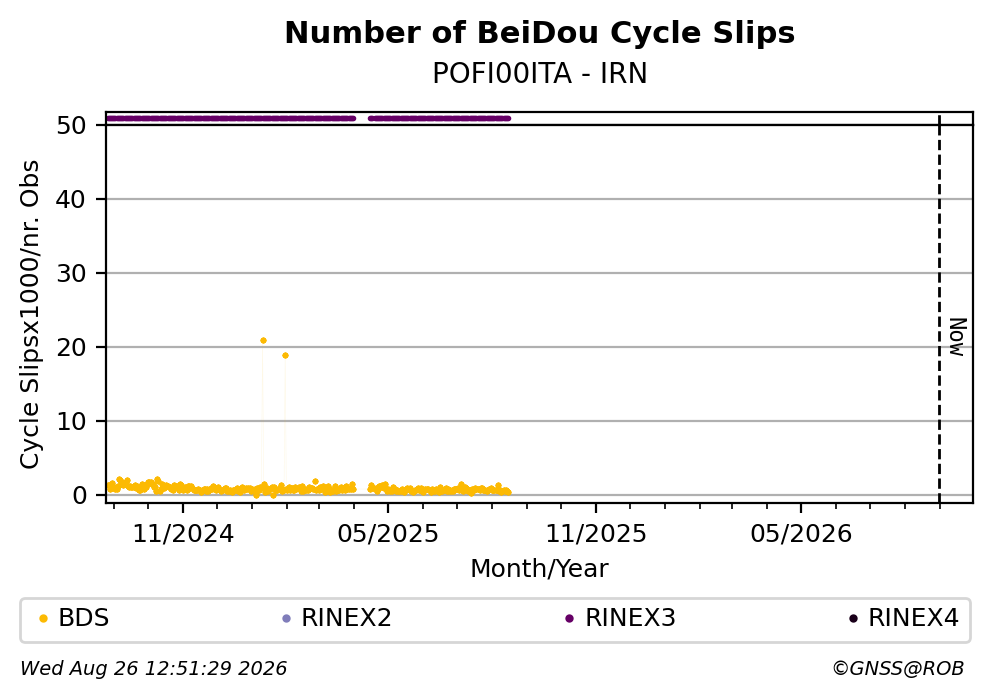Click the dark RINEX4 legend marker
This screenshot has height=699, width=993.
pyautogui.click(x=853, y=619)
